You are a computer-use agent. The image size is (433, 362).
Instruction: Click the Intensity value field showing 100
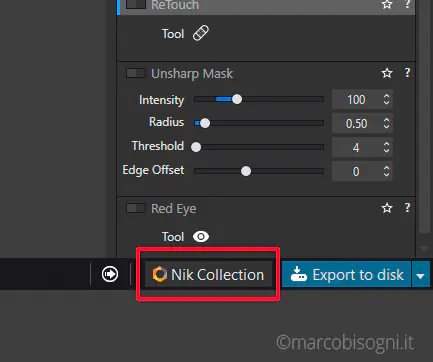tap(356, 99)
